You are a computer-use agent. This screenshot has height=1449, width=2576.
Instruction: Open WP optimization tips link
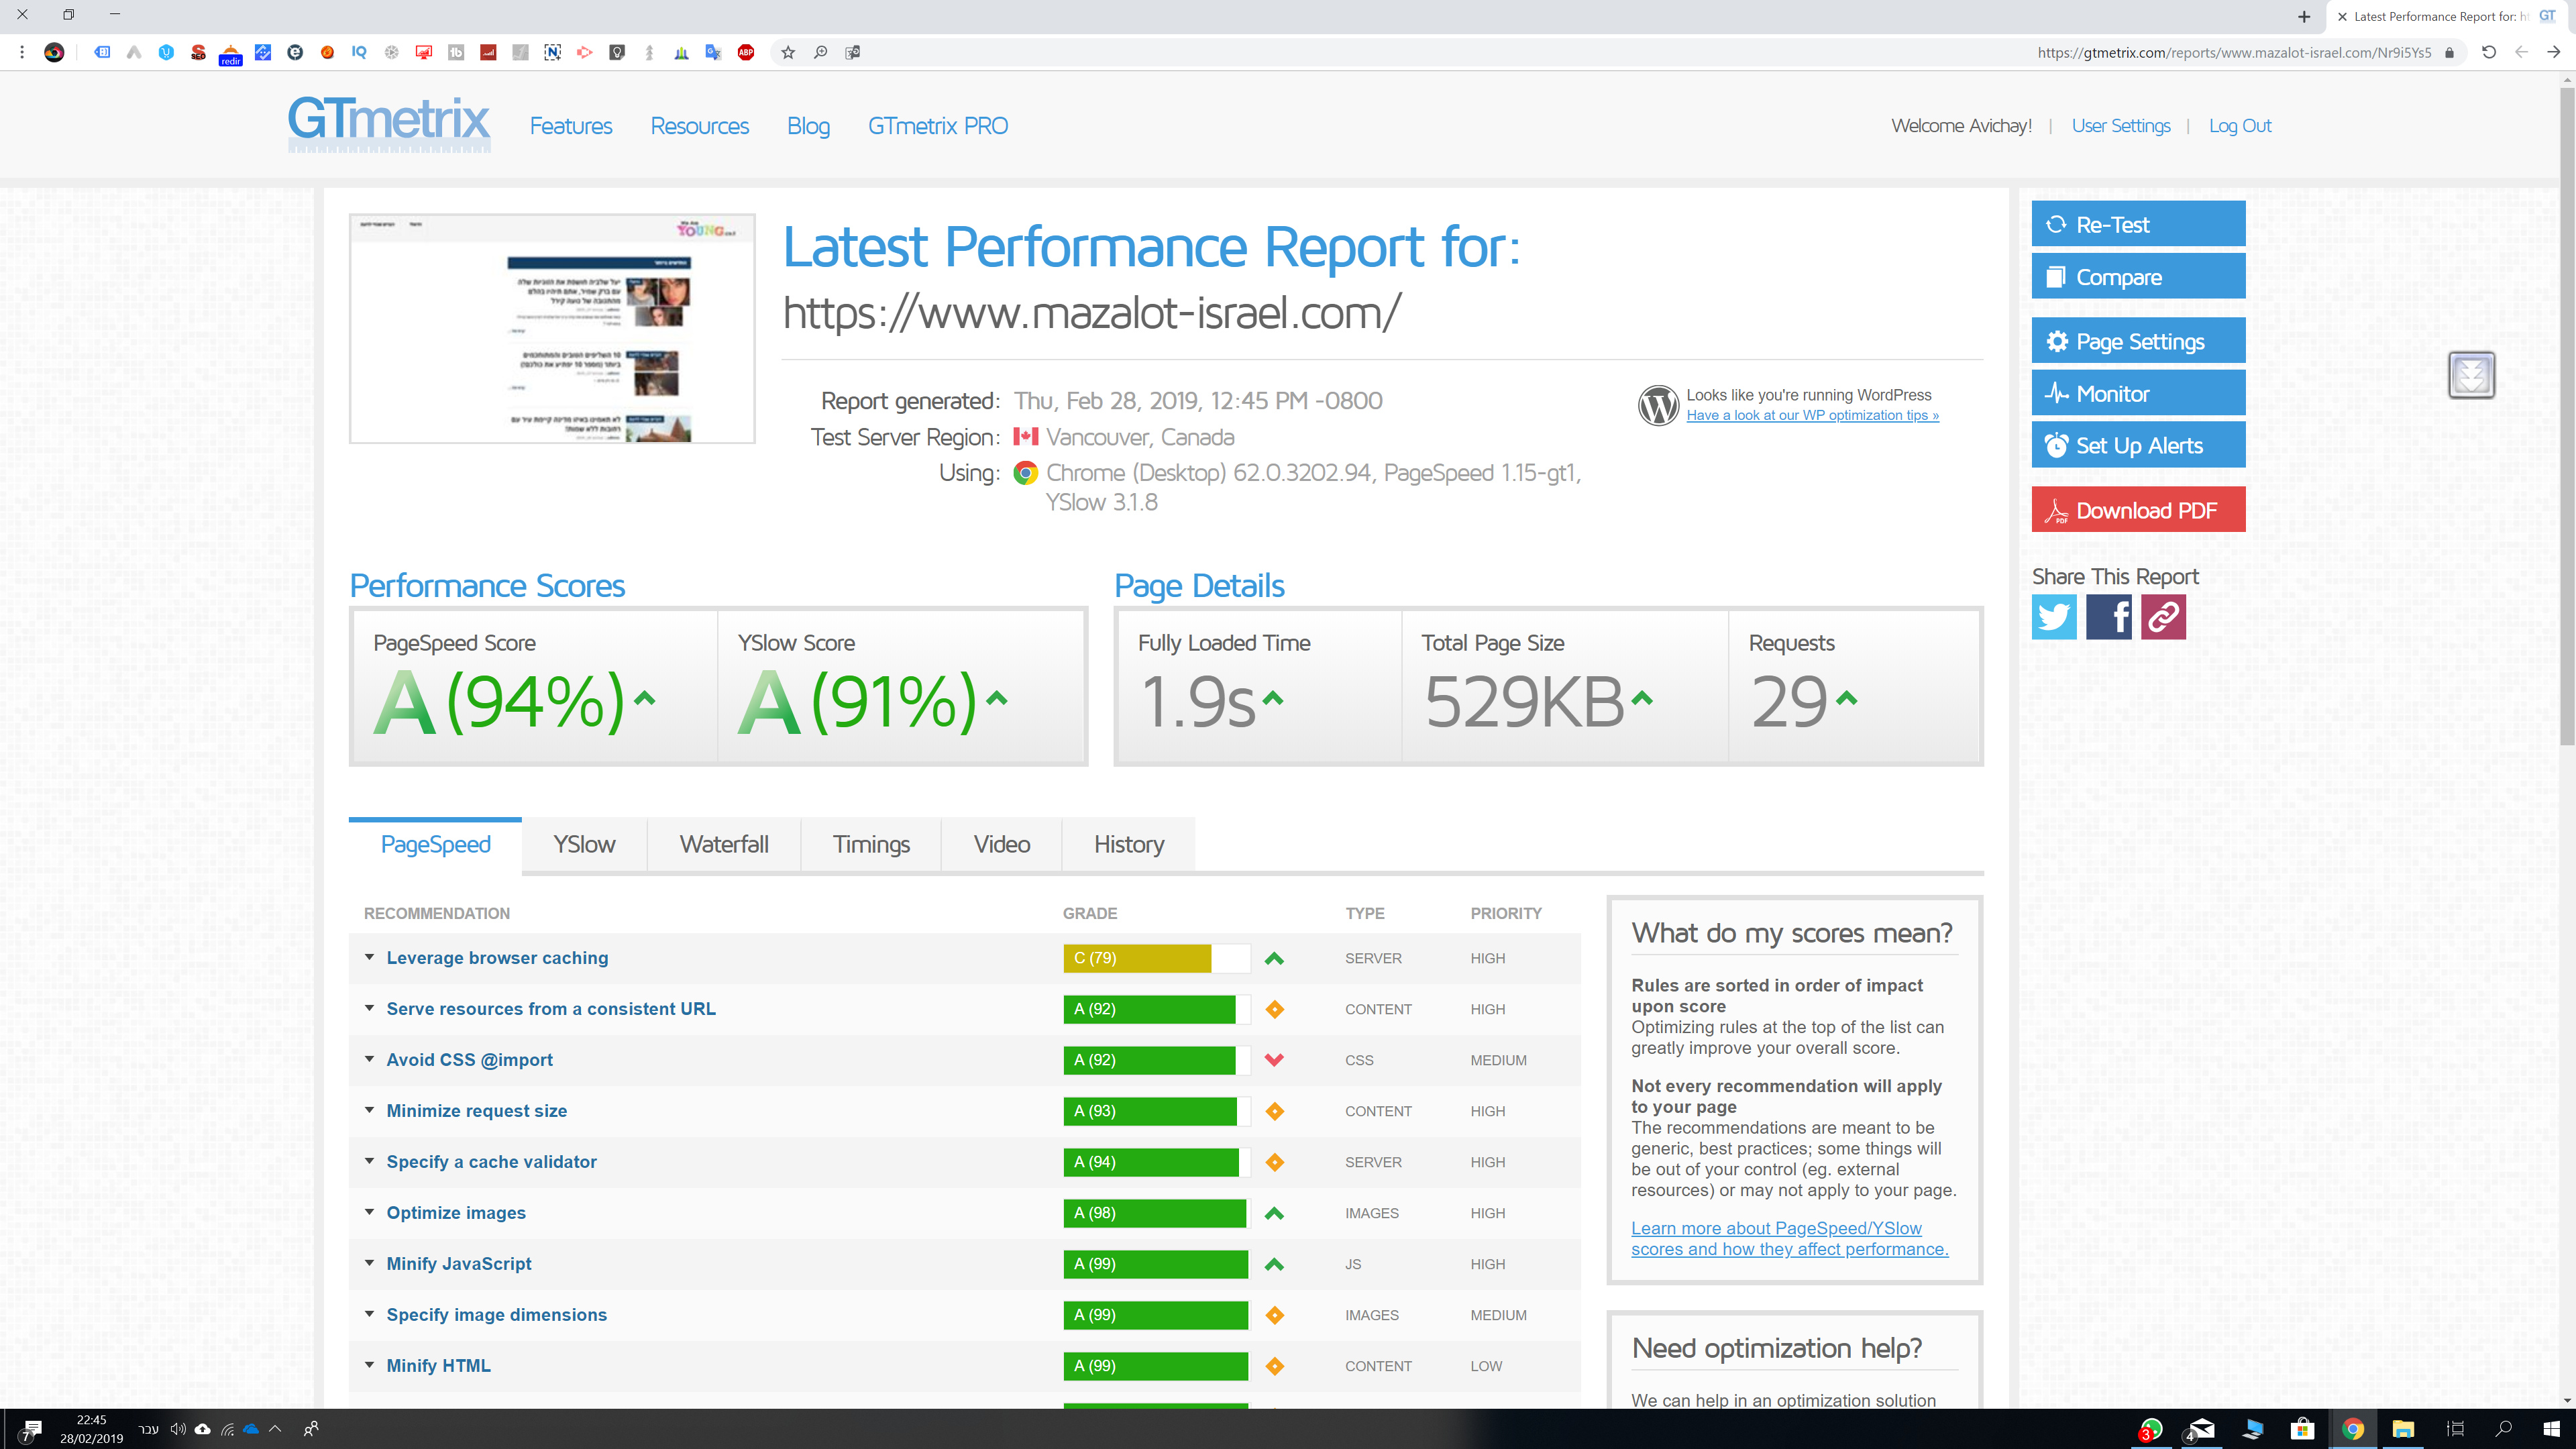coord(1812,415)
